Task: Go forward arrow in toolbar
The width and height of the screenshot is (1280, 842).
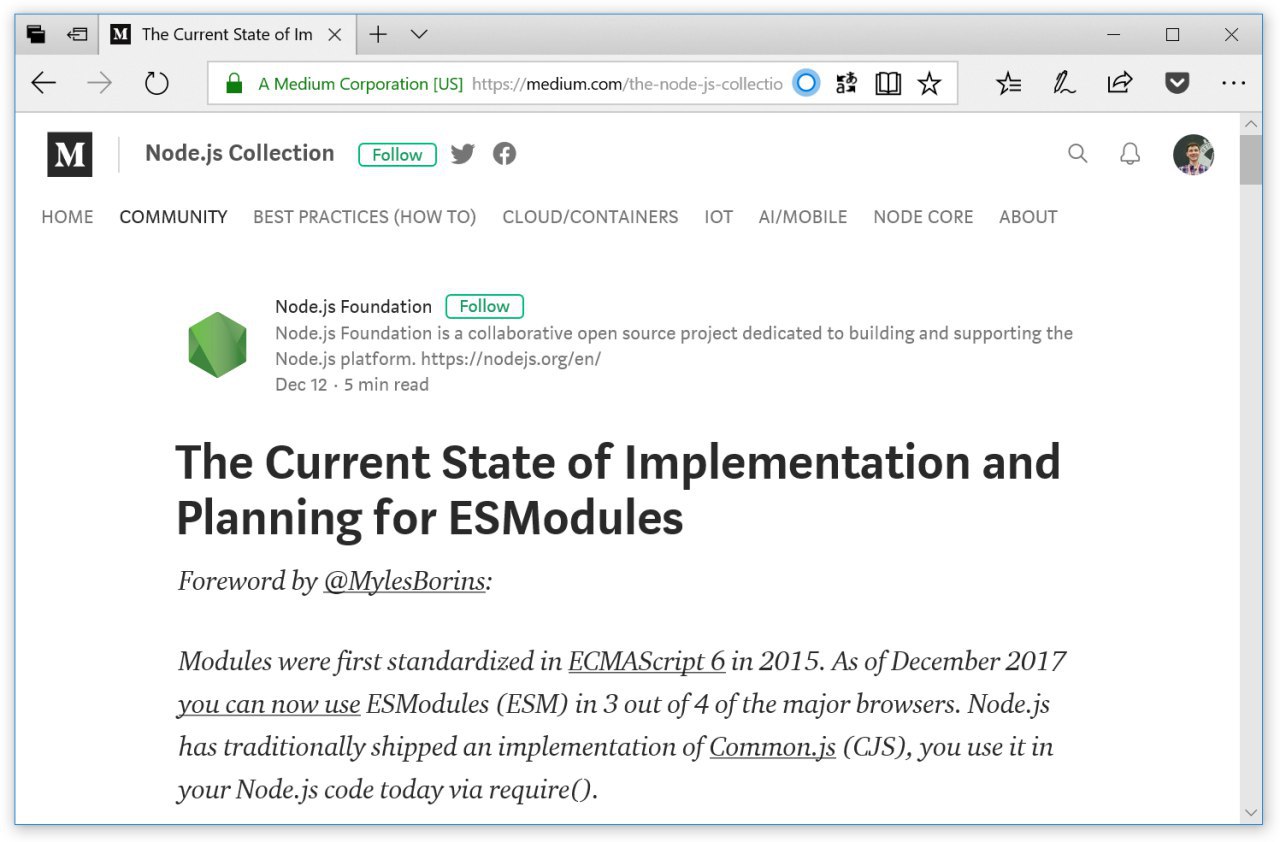Action: pos(99,83)
